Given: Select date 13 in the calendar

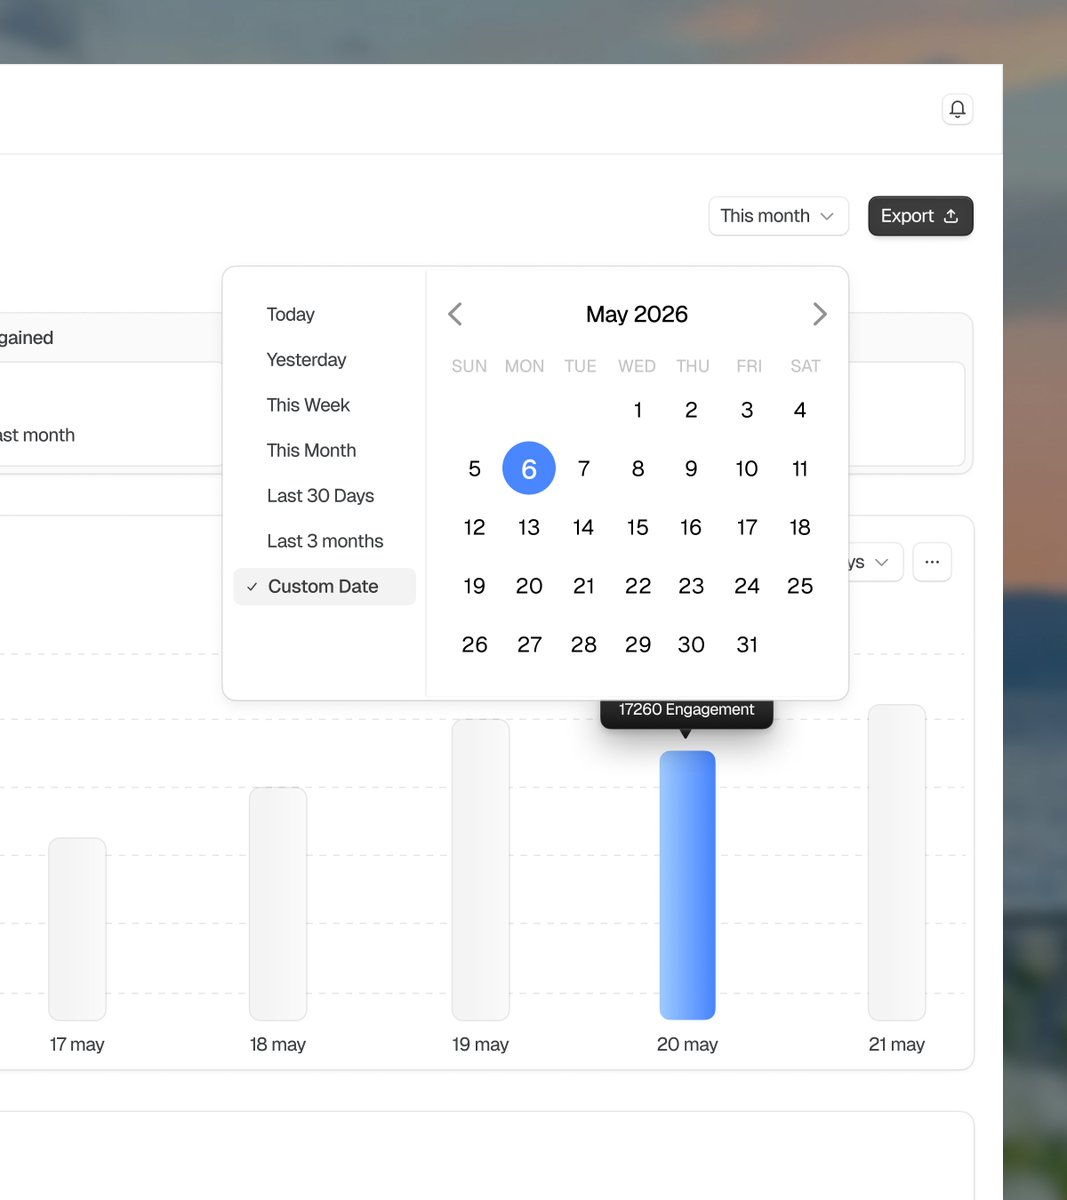Looking at the screenshot, I should [529, 527].
